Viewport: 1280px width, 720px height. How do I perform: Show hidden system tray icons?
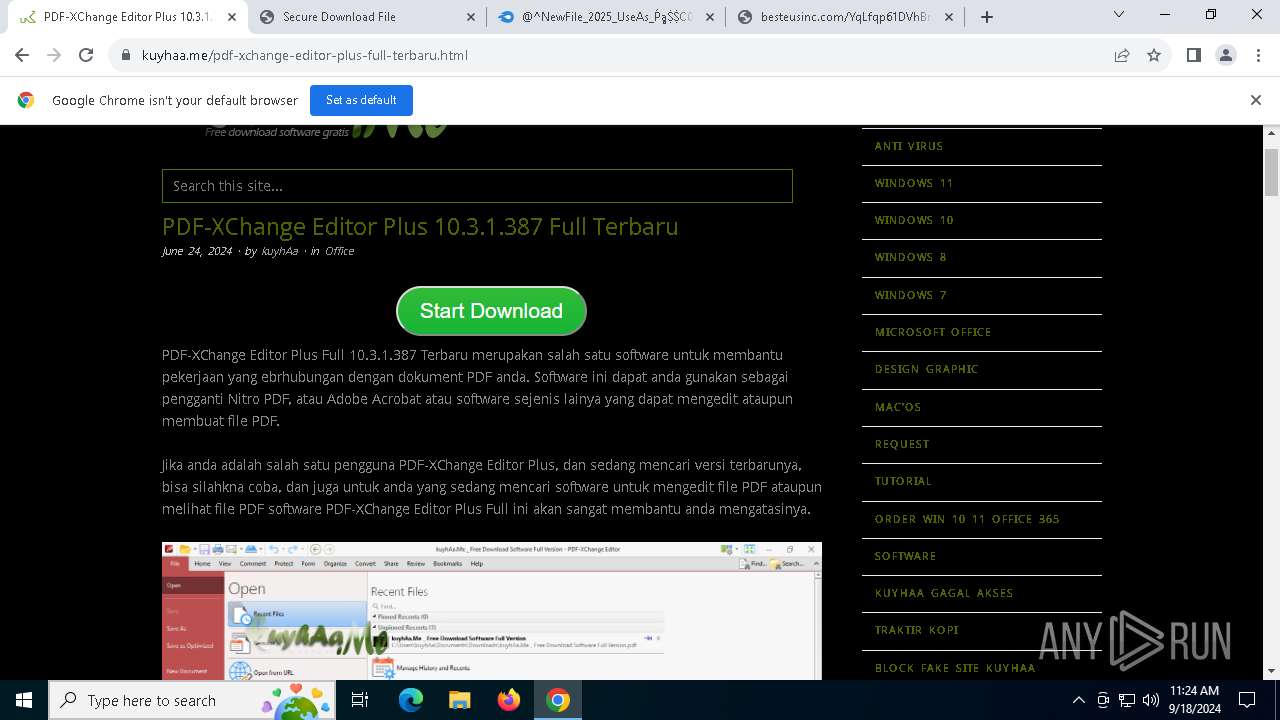1078,700
